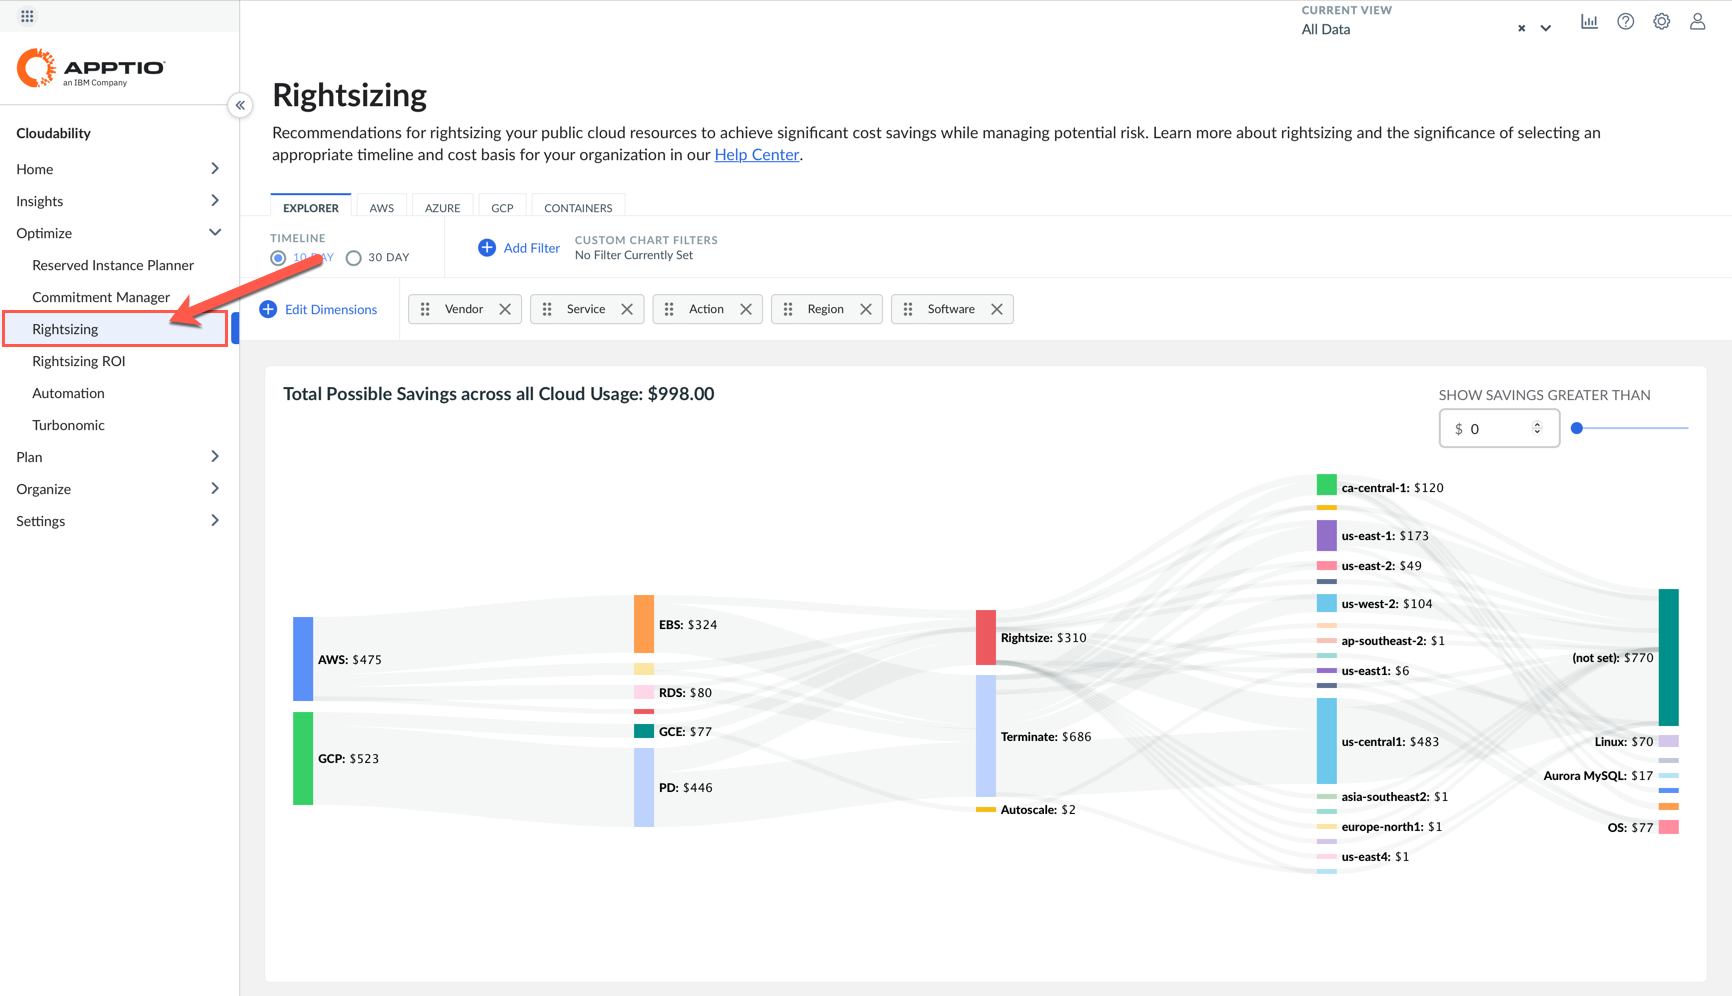Screen dimensions: 1732x996
Task: Click the PD lavender node bar
Action: pyautogui.click(x=644, y=787)
